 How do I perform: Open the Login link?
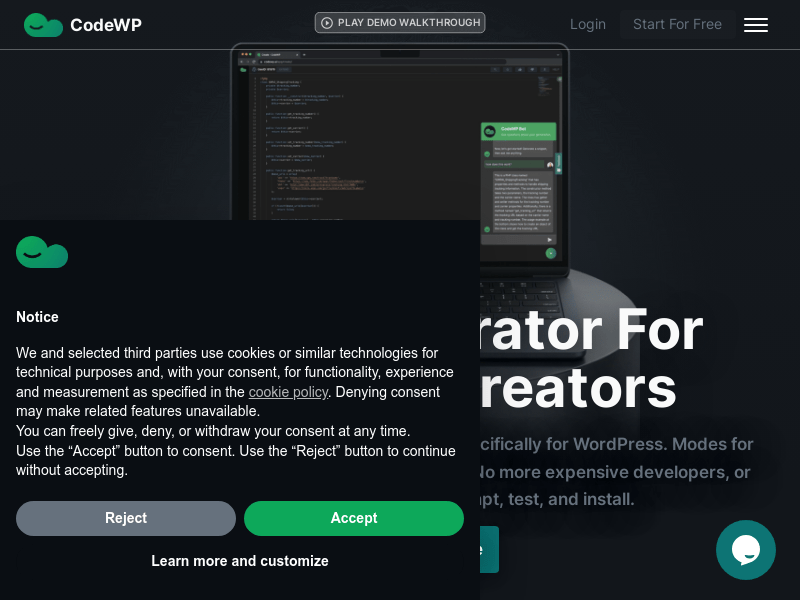588,24
